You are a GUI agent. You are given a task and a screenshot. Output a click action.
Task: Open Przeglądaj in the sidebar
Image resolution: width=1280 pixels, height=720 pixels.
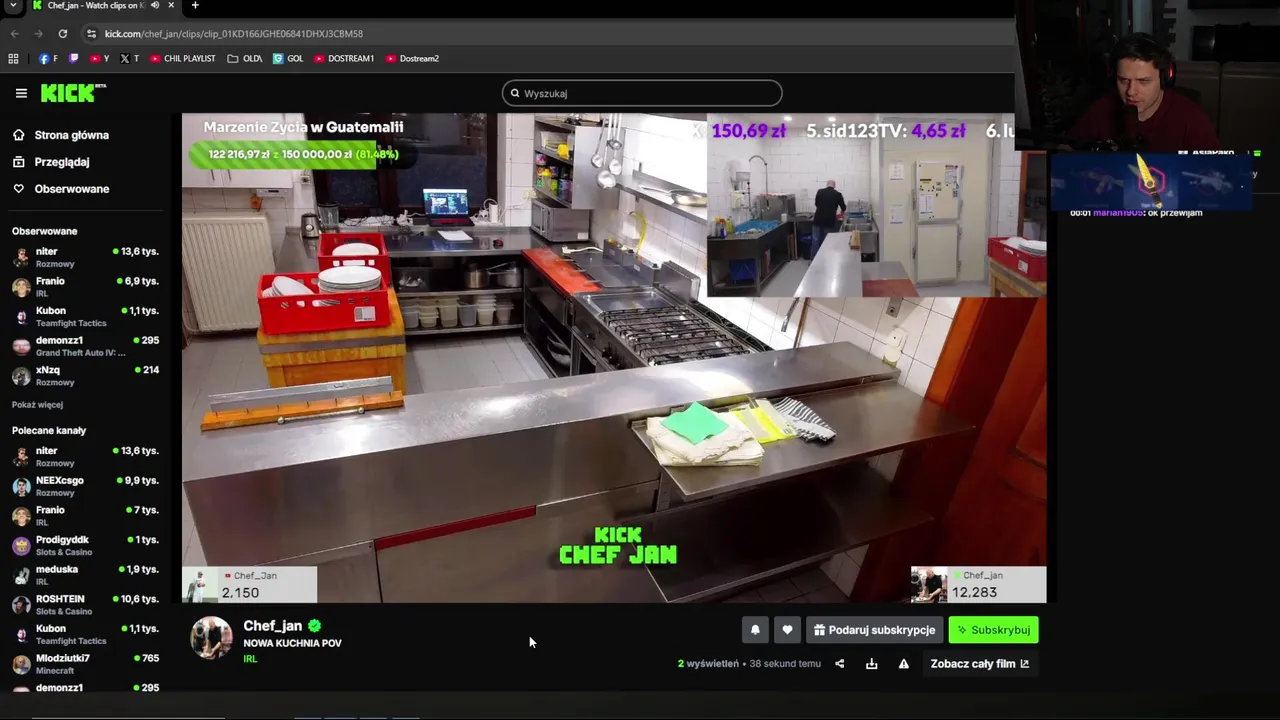[x=60, y=162]
